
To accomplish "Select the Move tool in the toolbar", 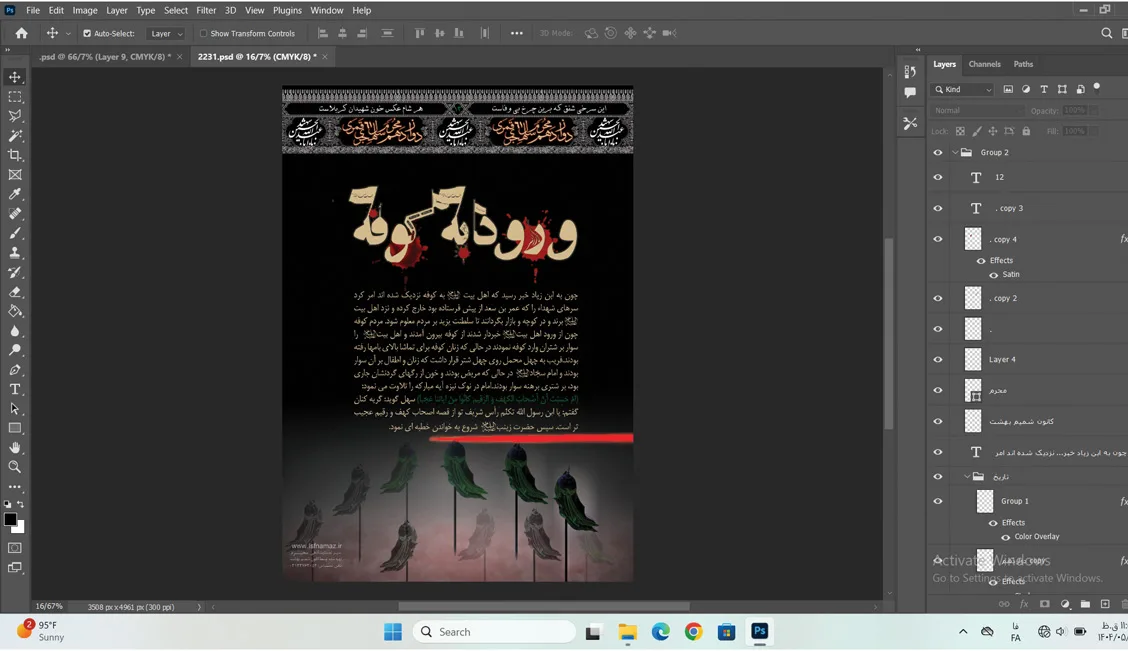I will click(x=14, y=77).
